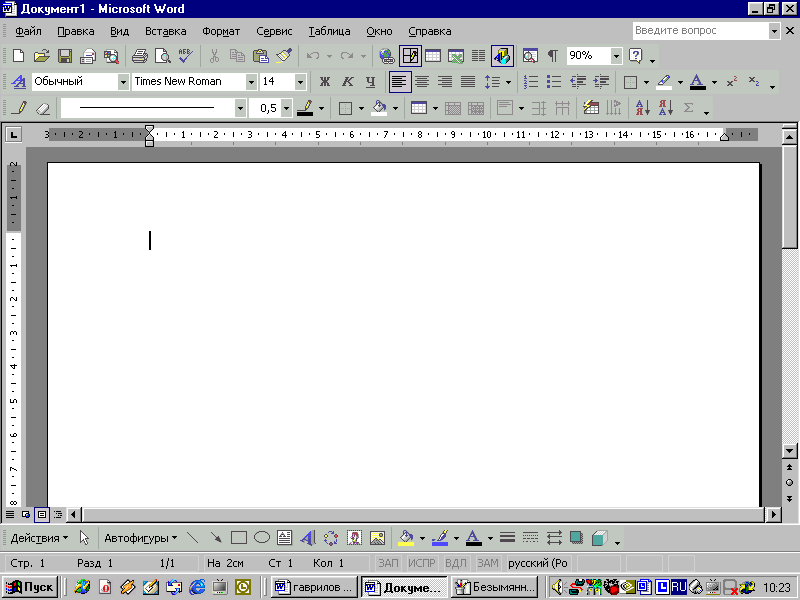Image resolution: width=800 pixels, height=600 pixels.
Task: Toggle bold formatting (Ж)
Action: click(x=324, y=82)
